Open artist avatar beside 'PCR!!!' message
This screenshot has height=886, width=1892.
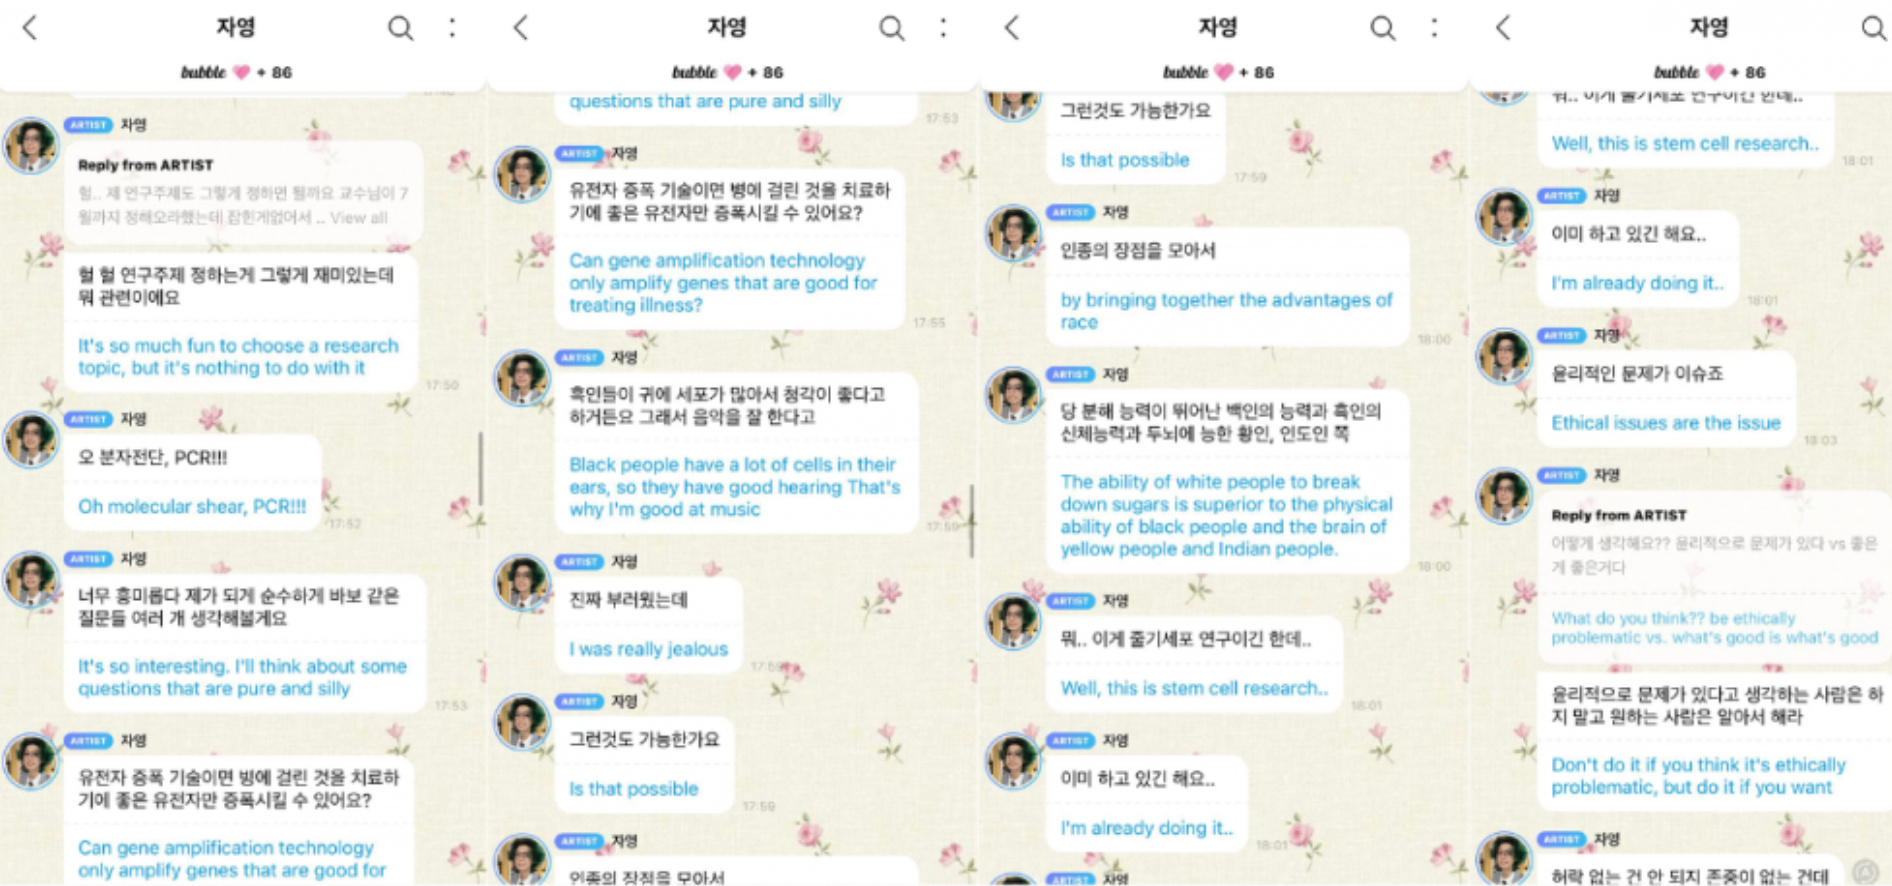[x=31, y=439]
